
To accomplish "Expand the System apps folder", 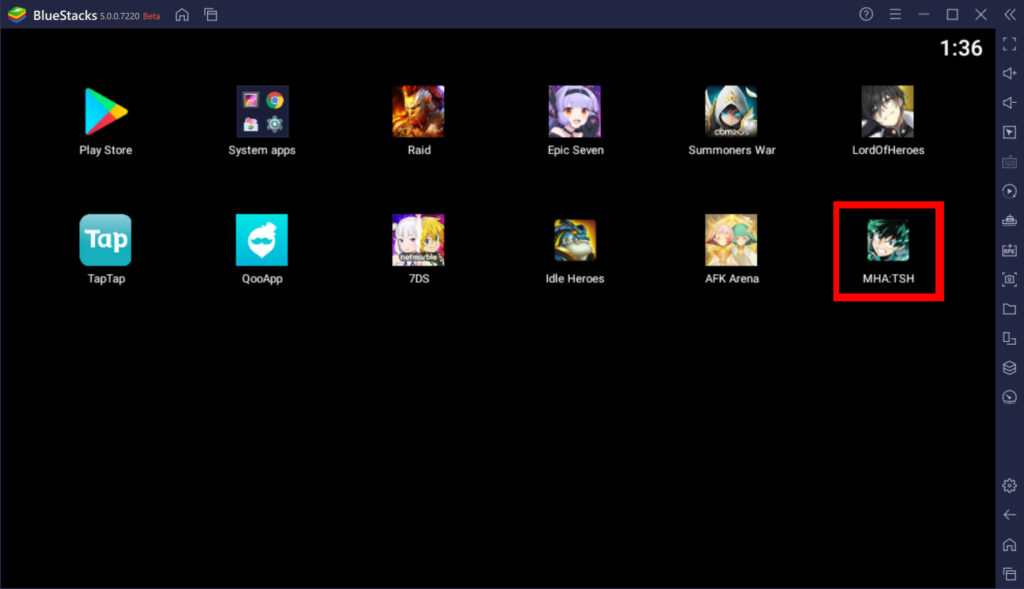I will [261, 110].
